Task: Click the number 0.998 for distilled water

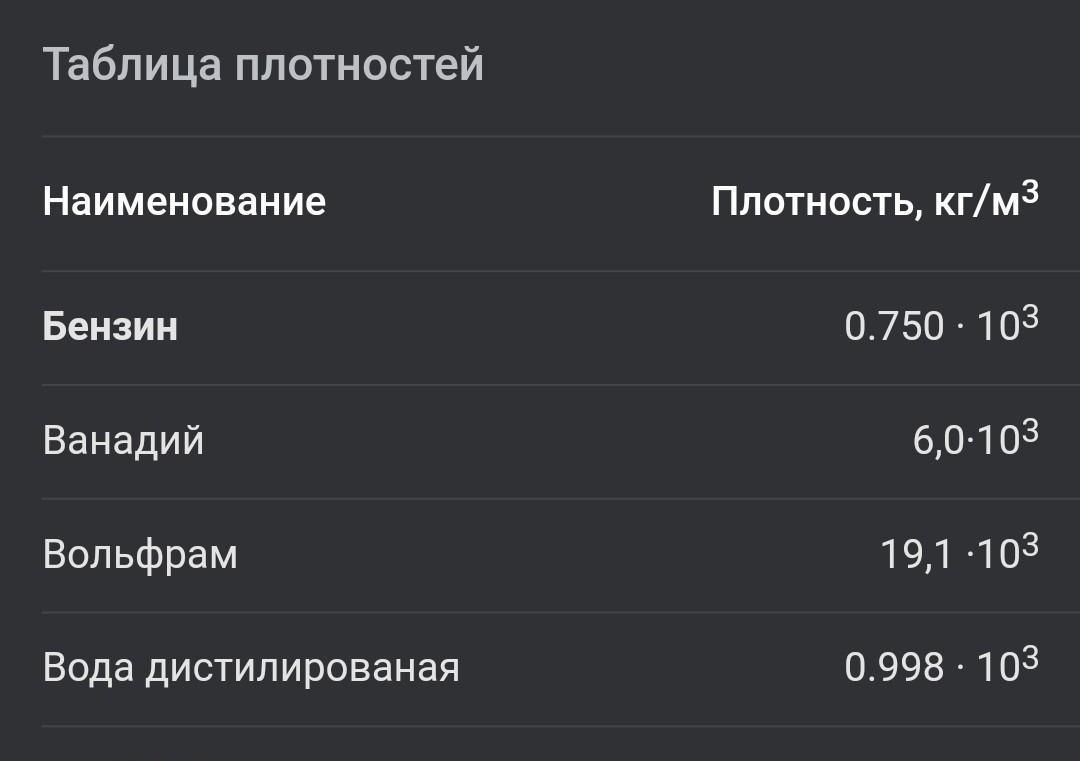Action: click(x=894, y=668)
